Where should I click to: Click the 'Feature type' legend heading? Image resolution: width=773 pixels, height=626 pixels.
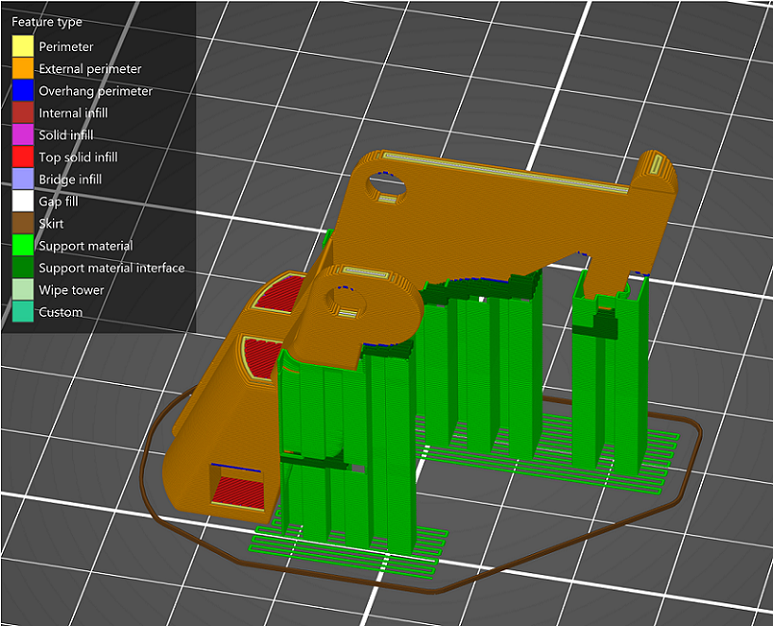47,22
